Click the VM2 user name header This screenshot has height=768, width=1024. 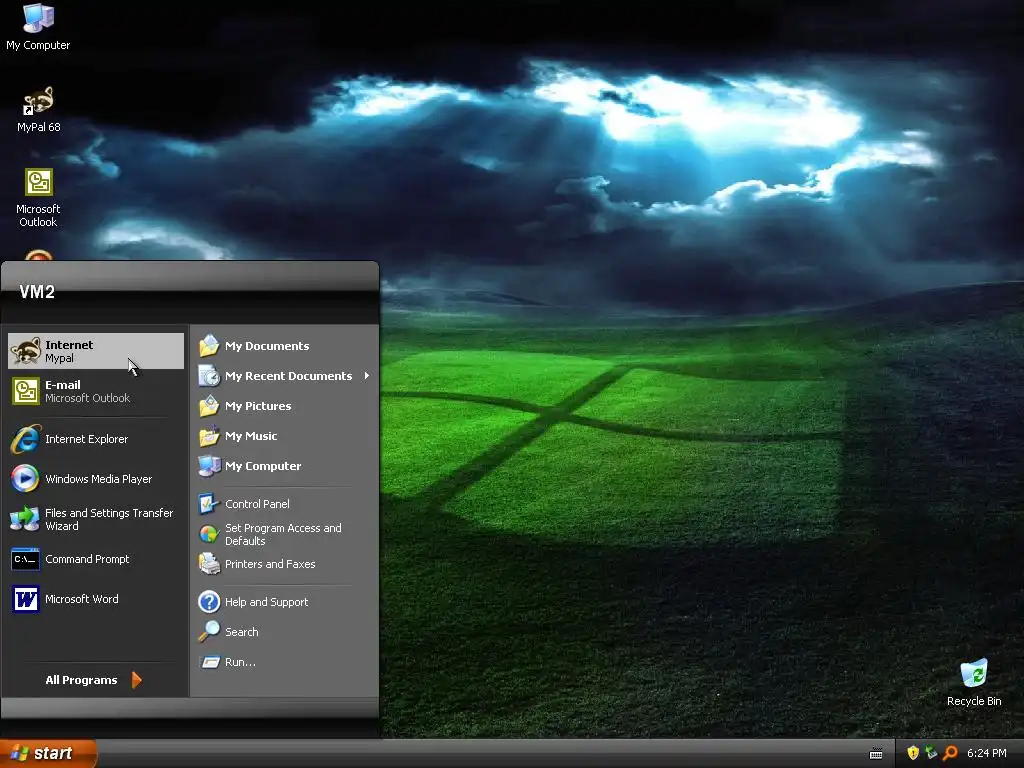tap(37, 292)
